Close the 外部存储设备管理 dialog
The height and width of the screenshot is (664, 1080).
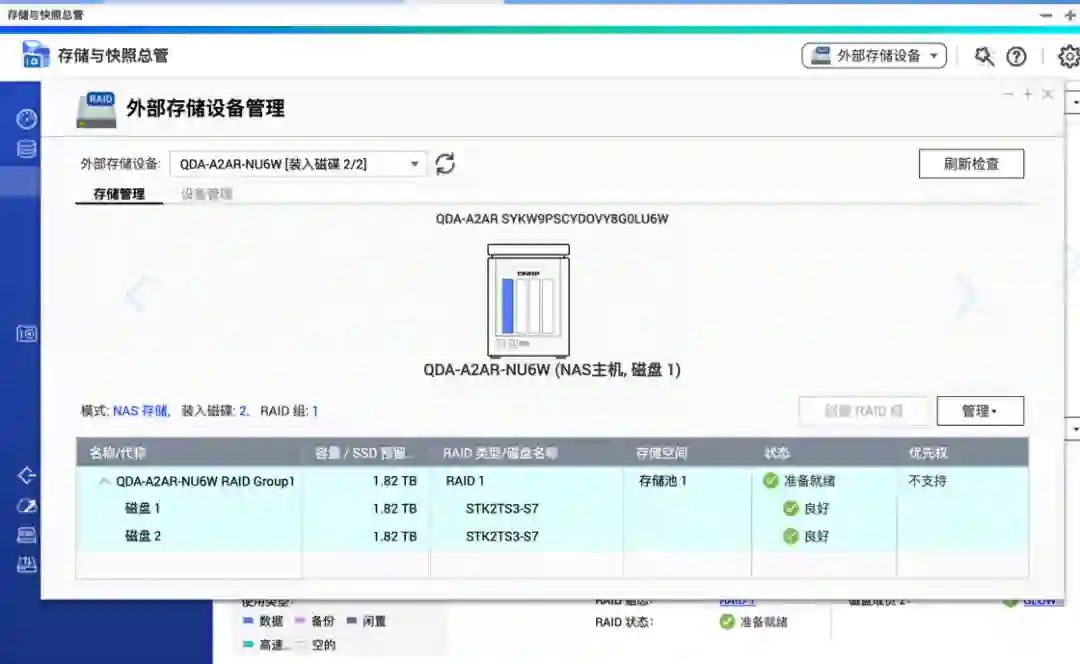coord(1048,94)
